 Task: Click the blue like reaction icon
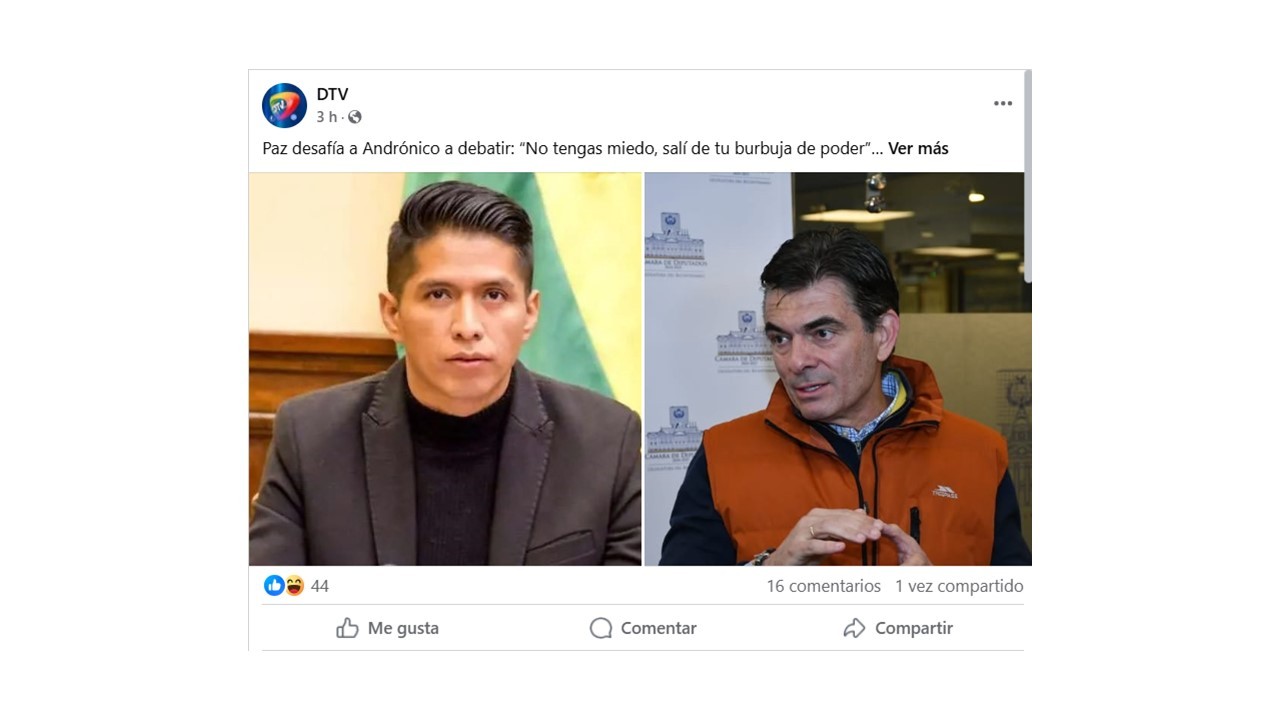coord(274,586)
